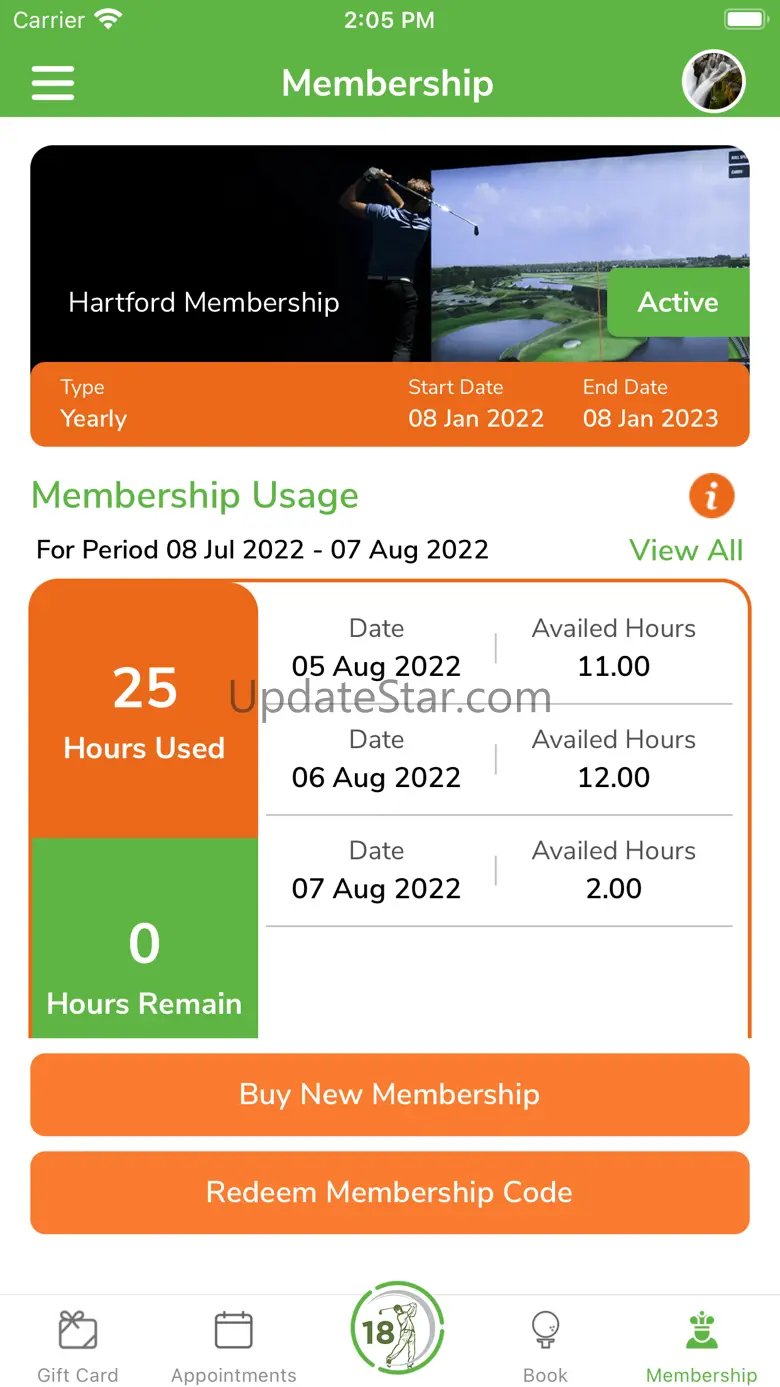This screenshot has height=1387, width=780.
Task: Tap the Appointments calendar icon
Action: click(x=233, y=1331)
